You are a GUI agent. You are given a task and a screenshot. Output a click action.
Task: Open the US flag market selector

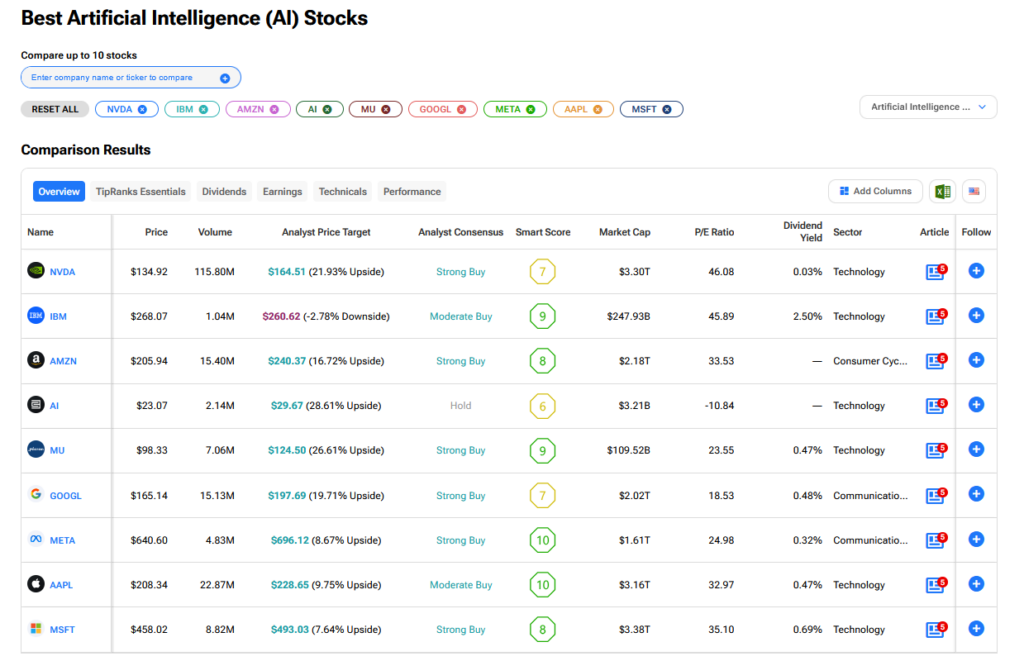tap(974, 191)
